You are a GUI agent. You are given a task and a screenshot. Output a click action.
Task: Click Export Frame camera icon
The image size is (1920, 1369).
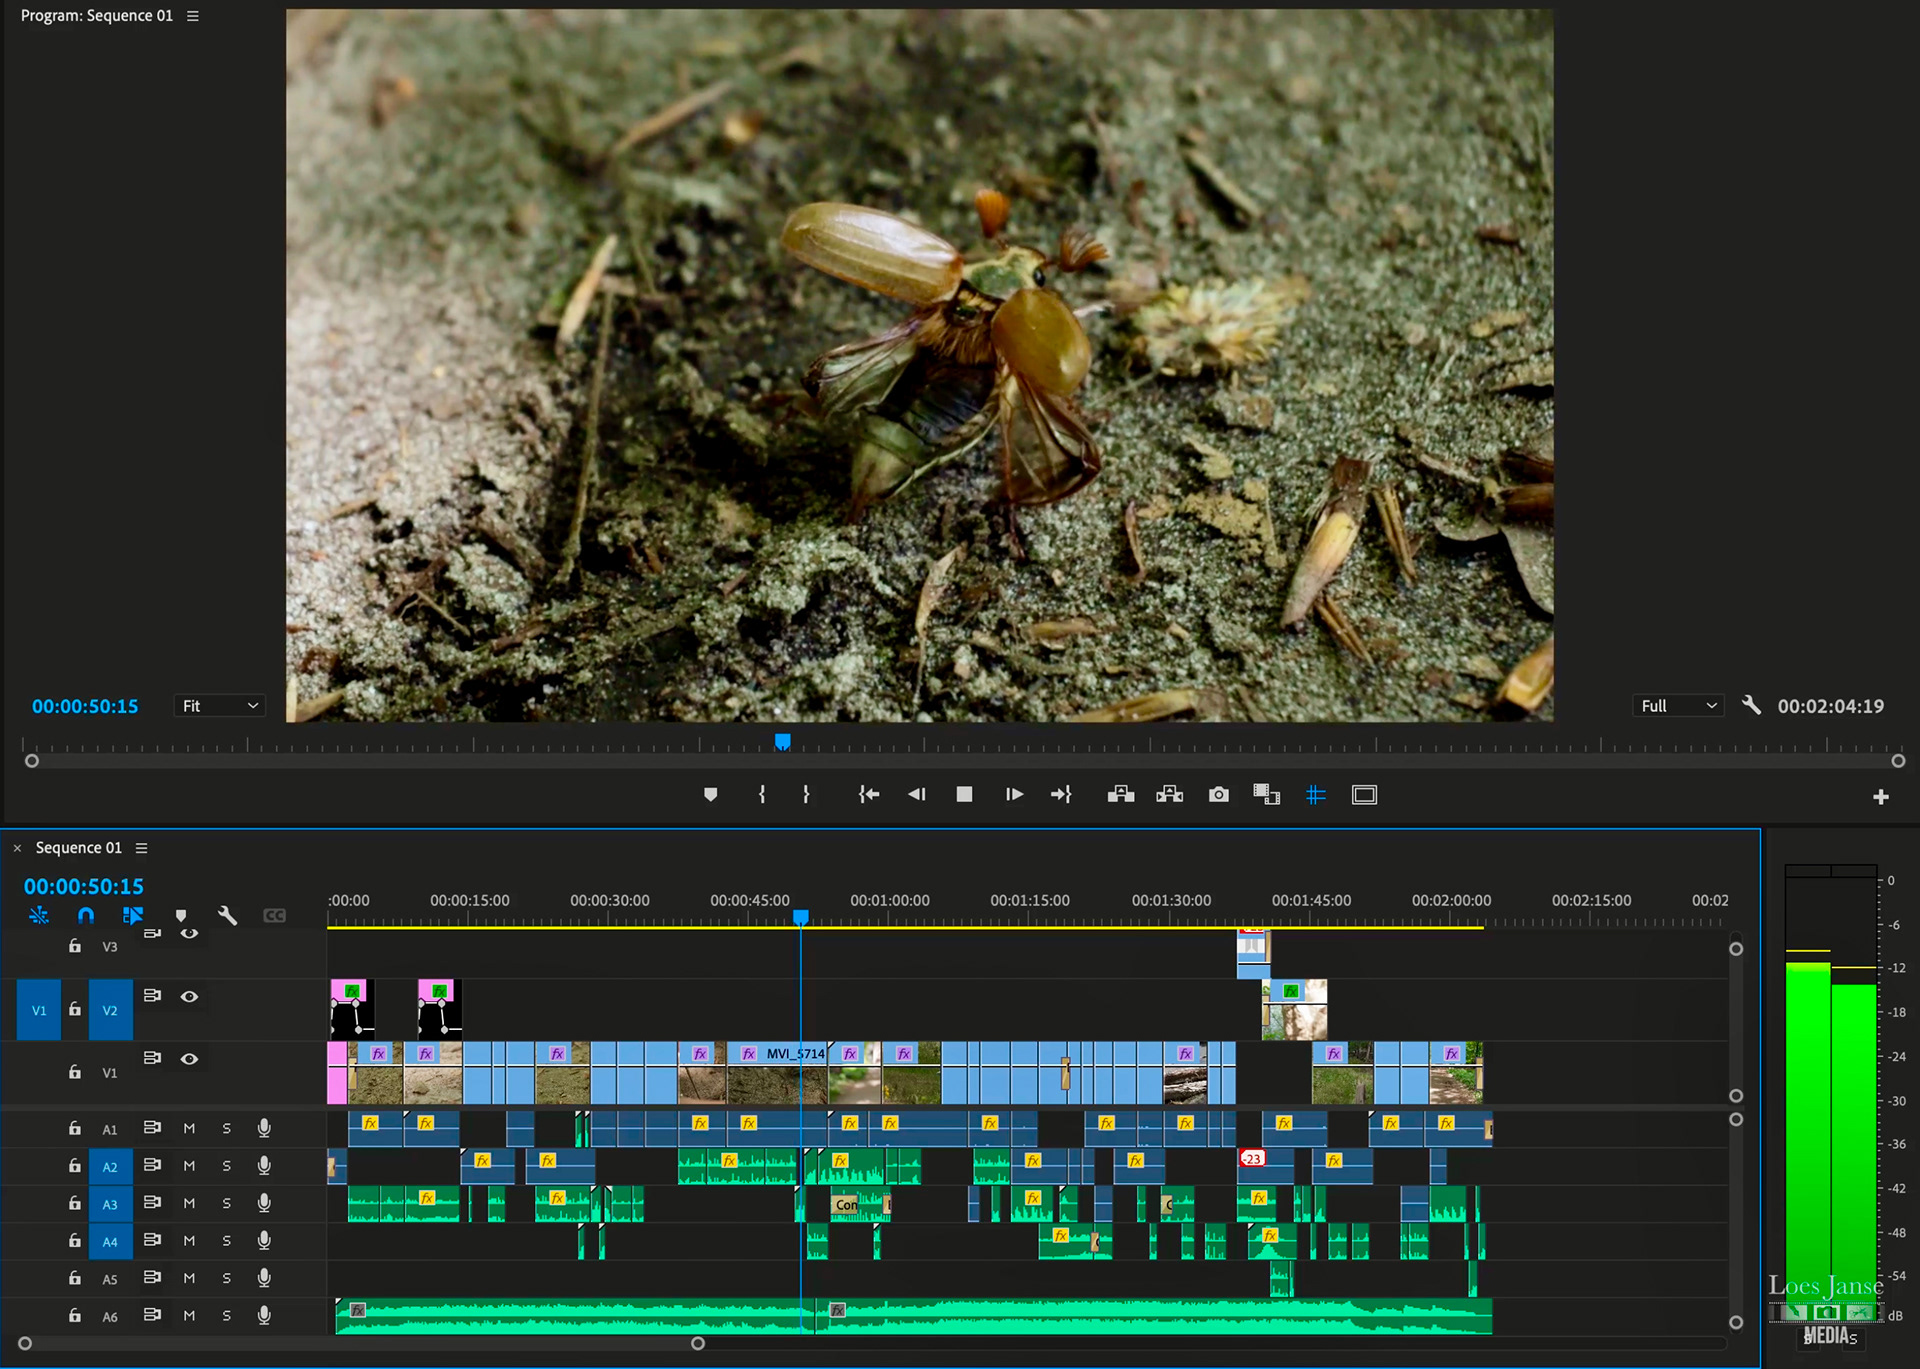click(x=1218, y=795)
